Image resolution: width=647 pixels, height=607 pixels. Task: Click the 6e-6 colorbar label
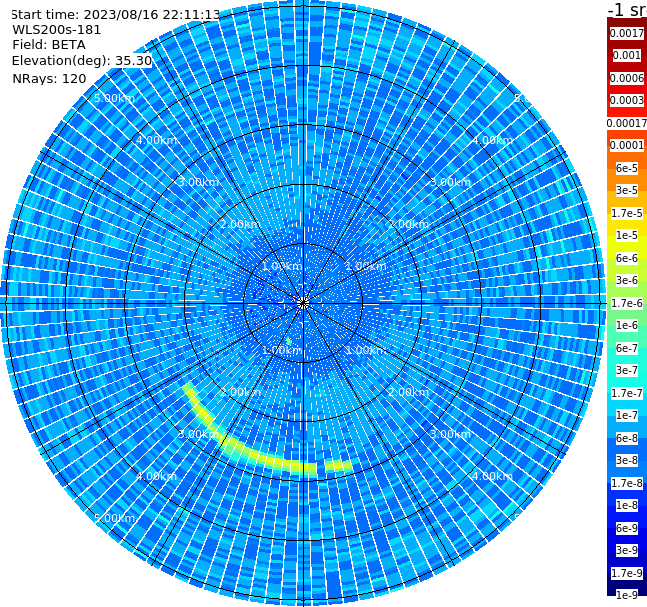point(627,258)
